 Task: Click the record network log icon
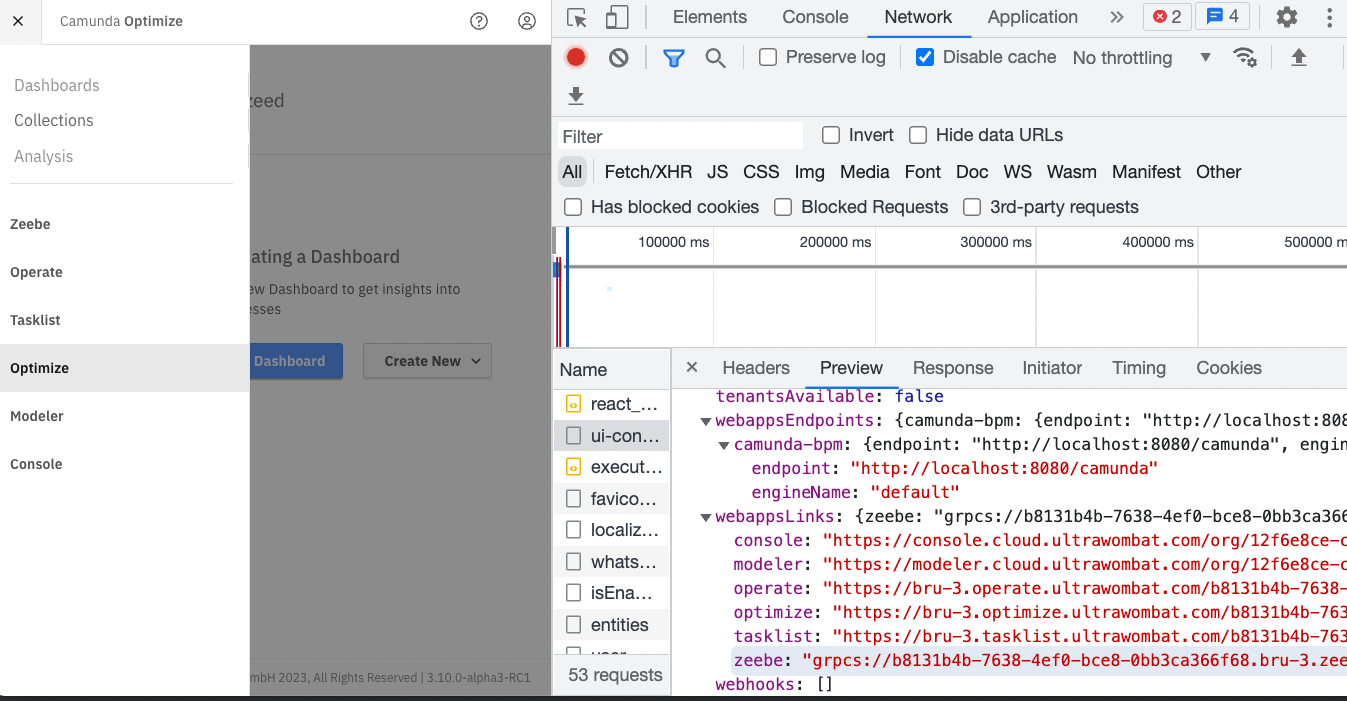tap(576, 58)
